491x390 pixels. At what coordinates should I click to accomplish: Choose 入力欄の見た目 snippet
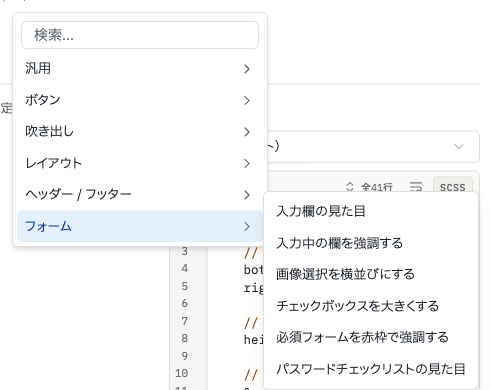[371, 211]
